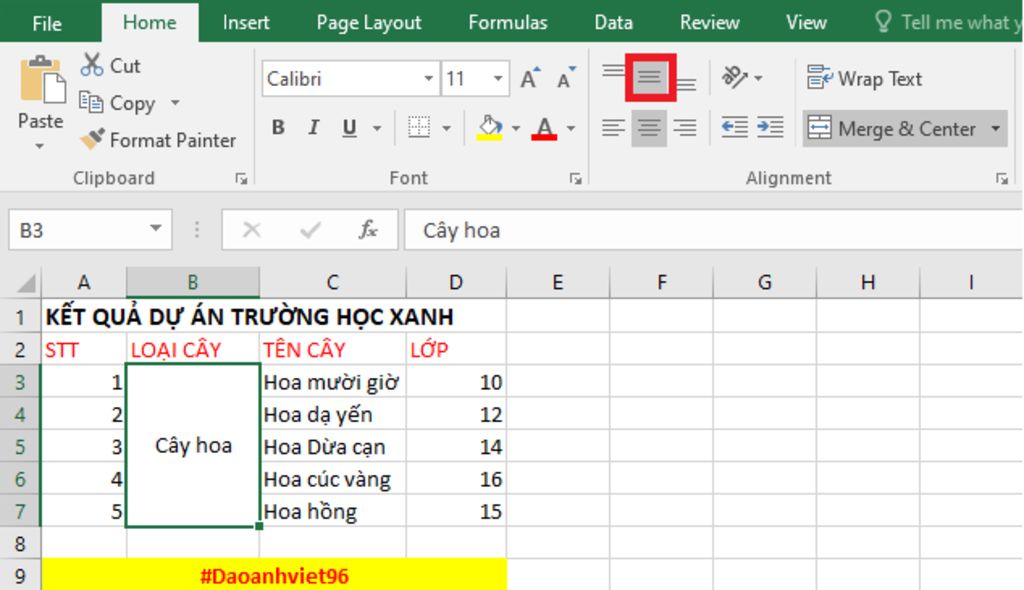The width and height of the screenshot is (1024, 590).
Task: Click the Tell me what search box
Action: [x=948, y=23]
